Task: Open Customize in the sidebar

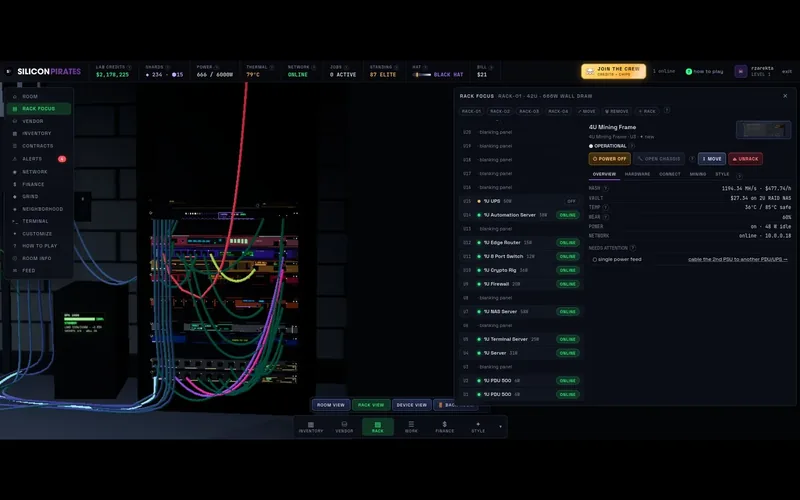Action: coord(39,234)
